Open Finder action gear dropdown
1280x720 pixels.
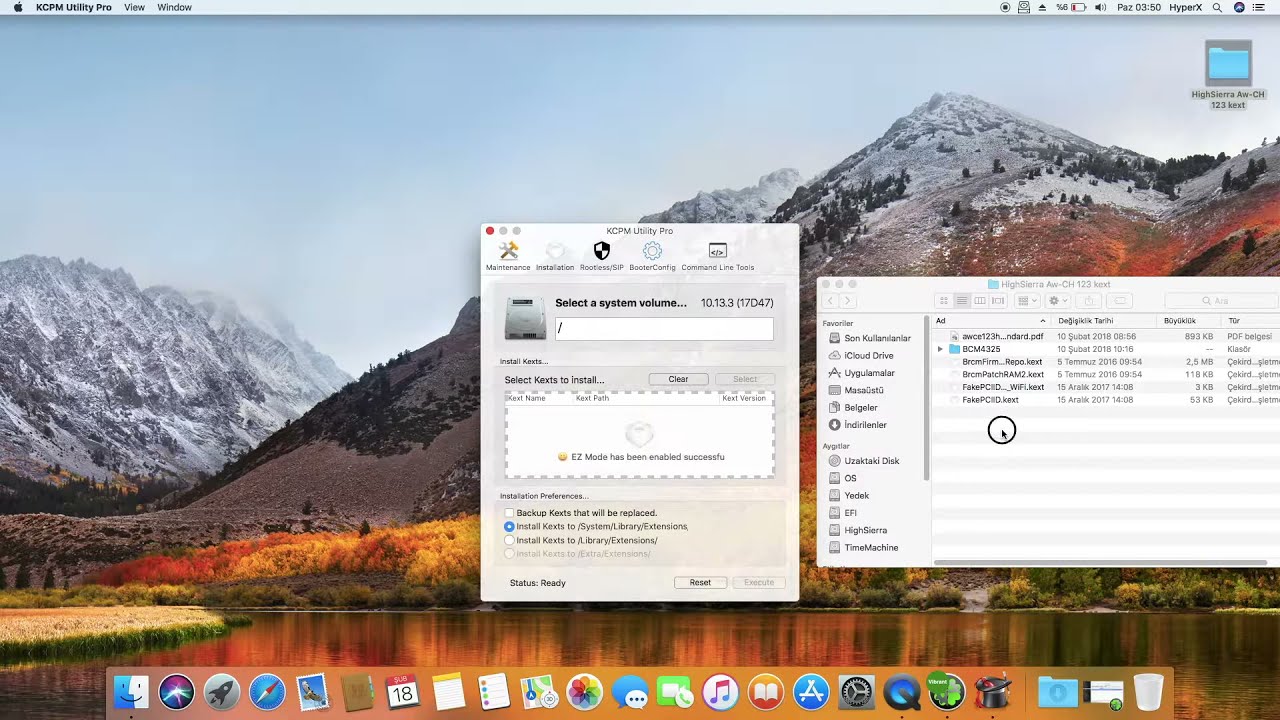click(x=1058, y=301)
